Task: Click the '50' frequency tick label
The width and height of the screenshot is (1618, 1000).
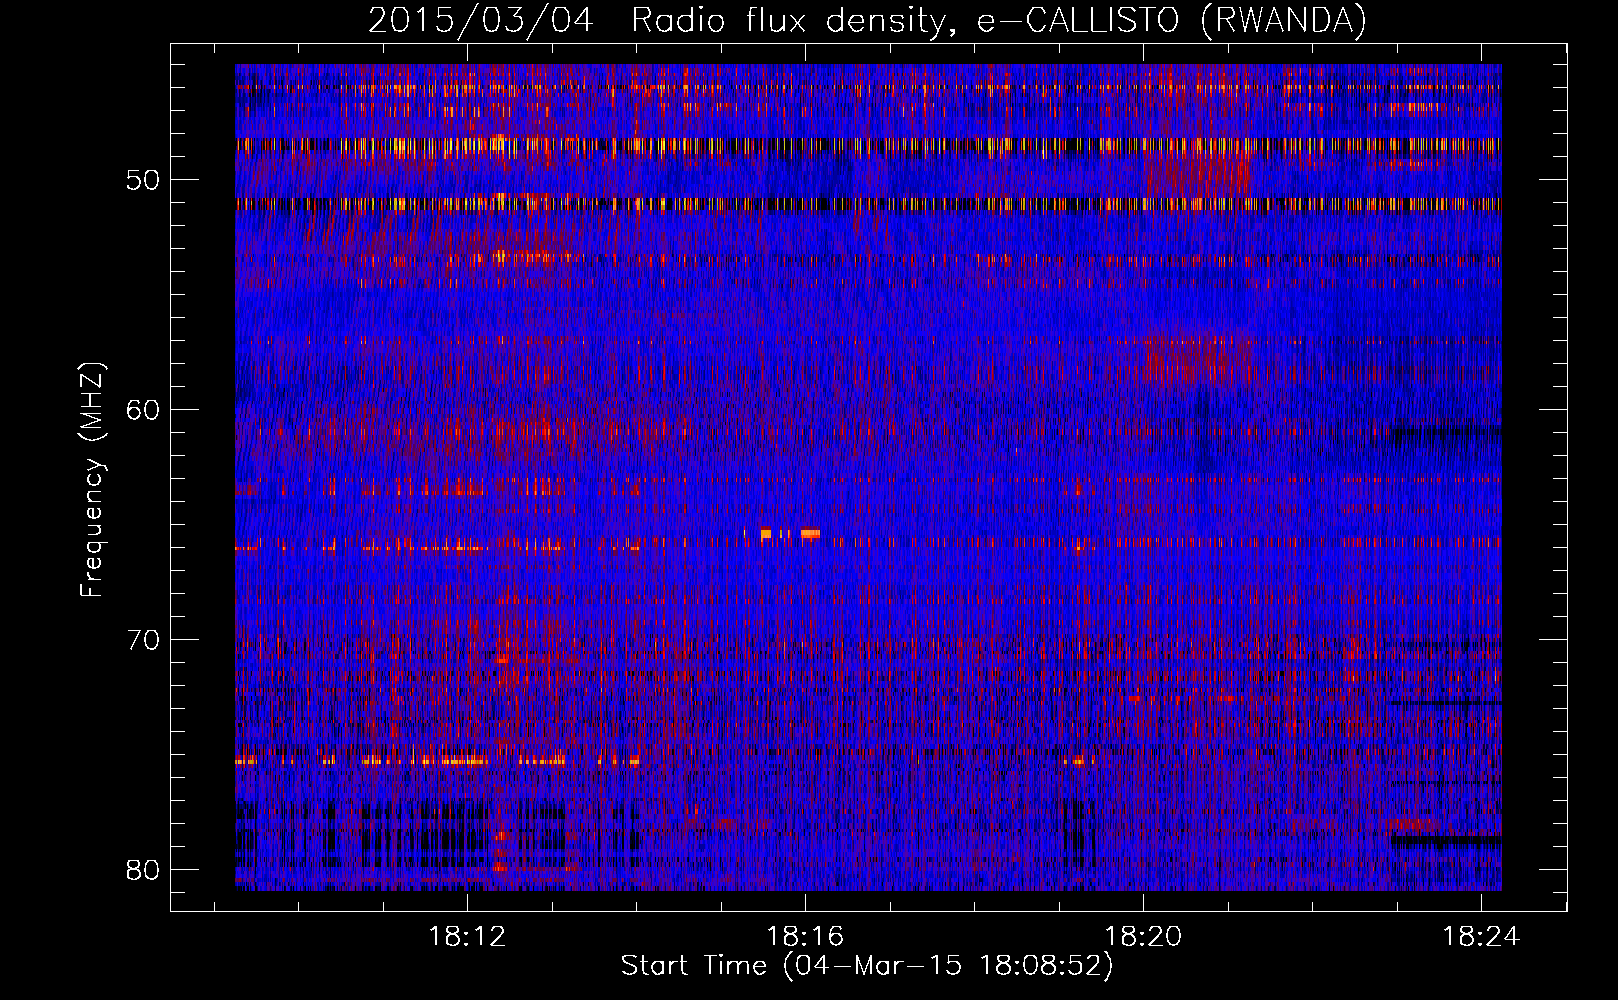Action: point(144,181)
